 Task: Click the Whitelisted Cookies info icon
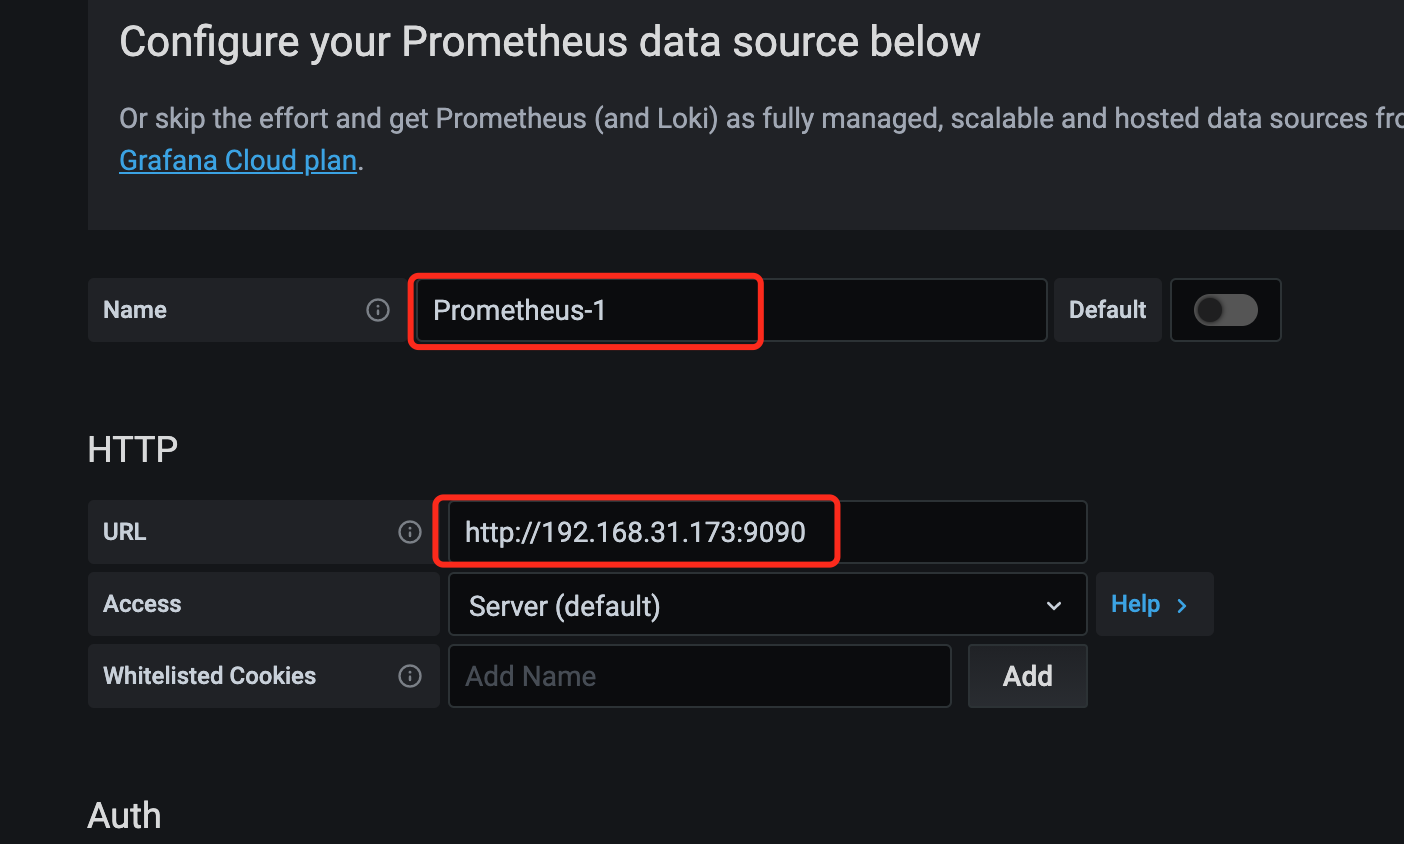410,676
